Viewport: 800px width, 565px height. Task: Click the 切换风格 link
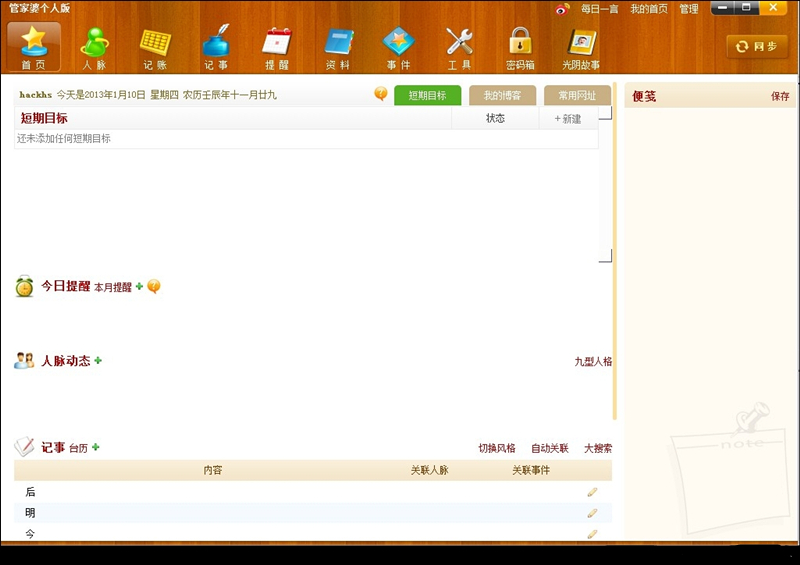[x=497, y=448]
